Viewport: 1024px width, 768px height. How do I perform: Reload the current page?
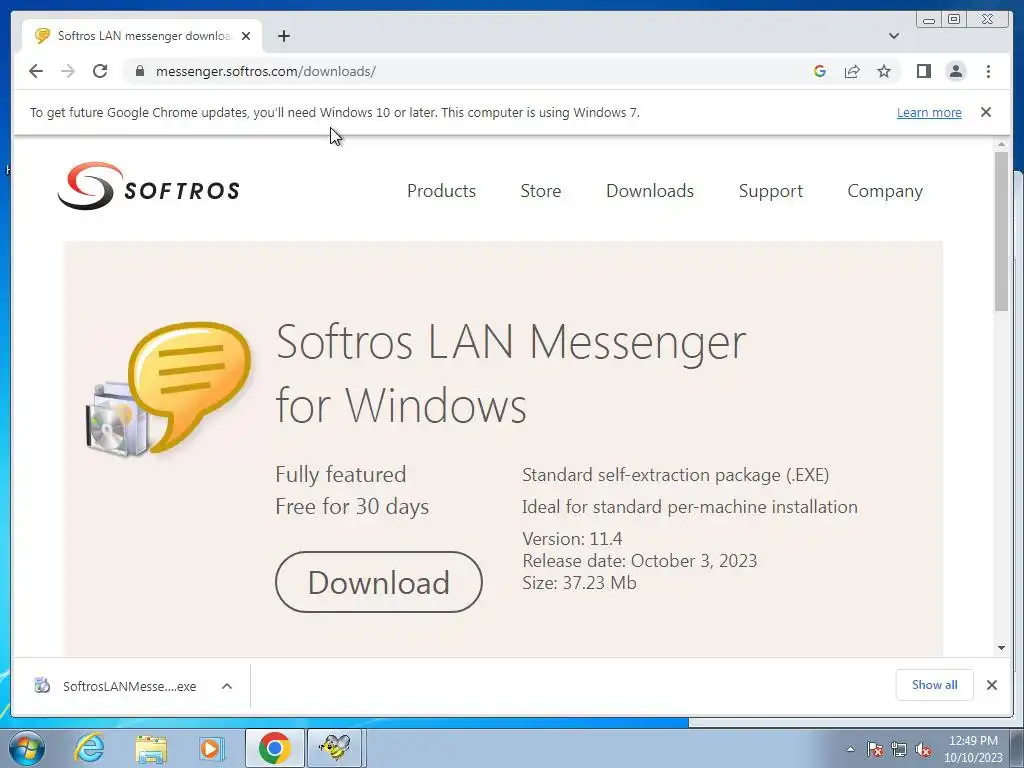pyautogui.click(x=100, y=71)
